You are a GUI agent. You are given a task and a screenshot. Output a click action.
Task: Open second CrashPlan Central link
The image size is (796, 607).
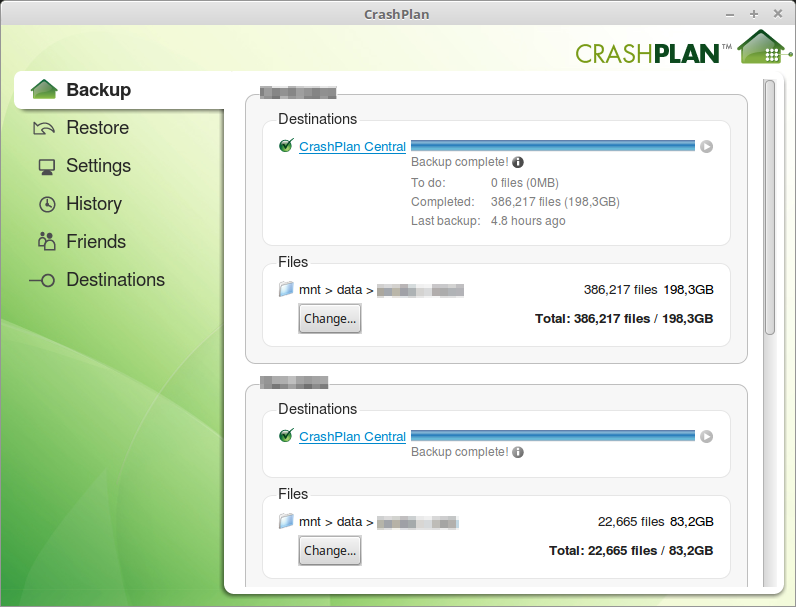[352, 436]
